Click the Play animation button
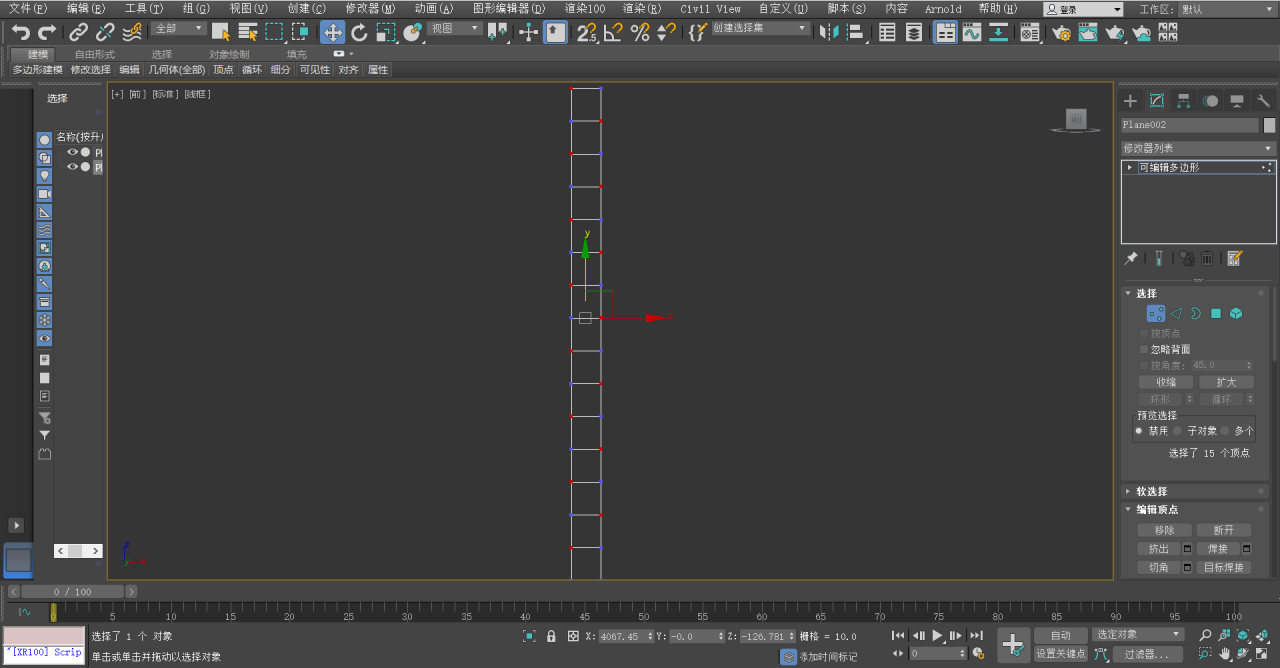Viewport: 1280px width, 668px height. point(937,635)
